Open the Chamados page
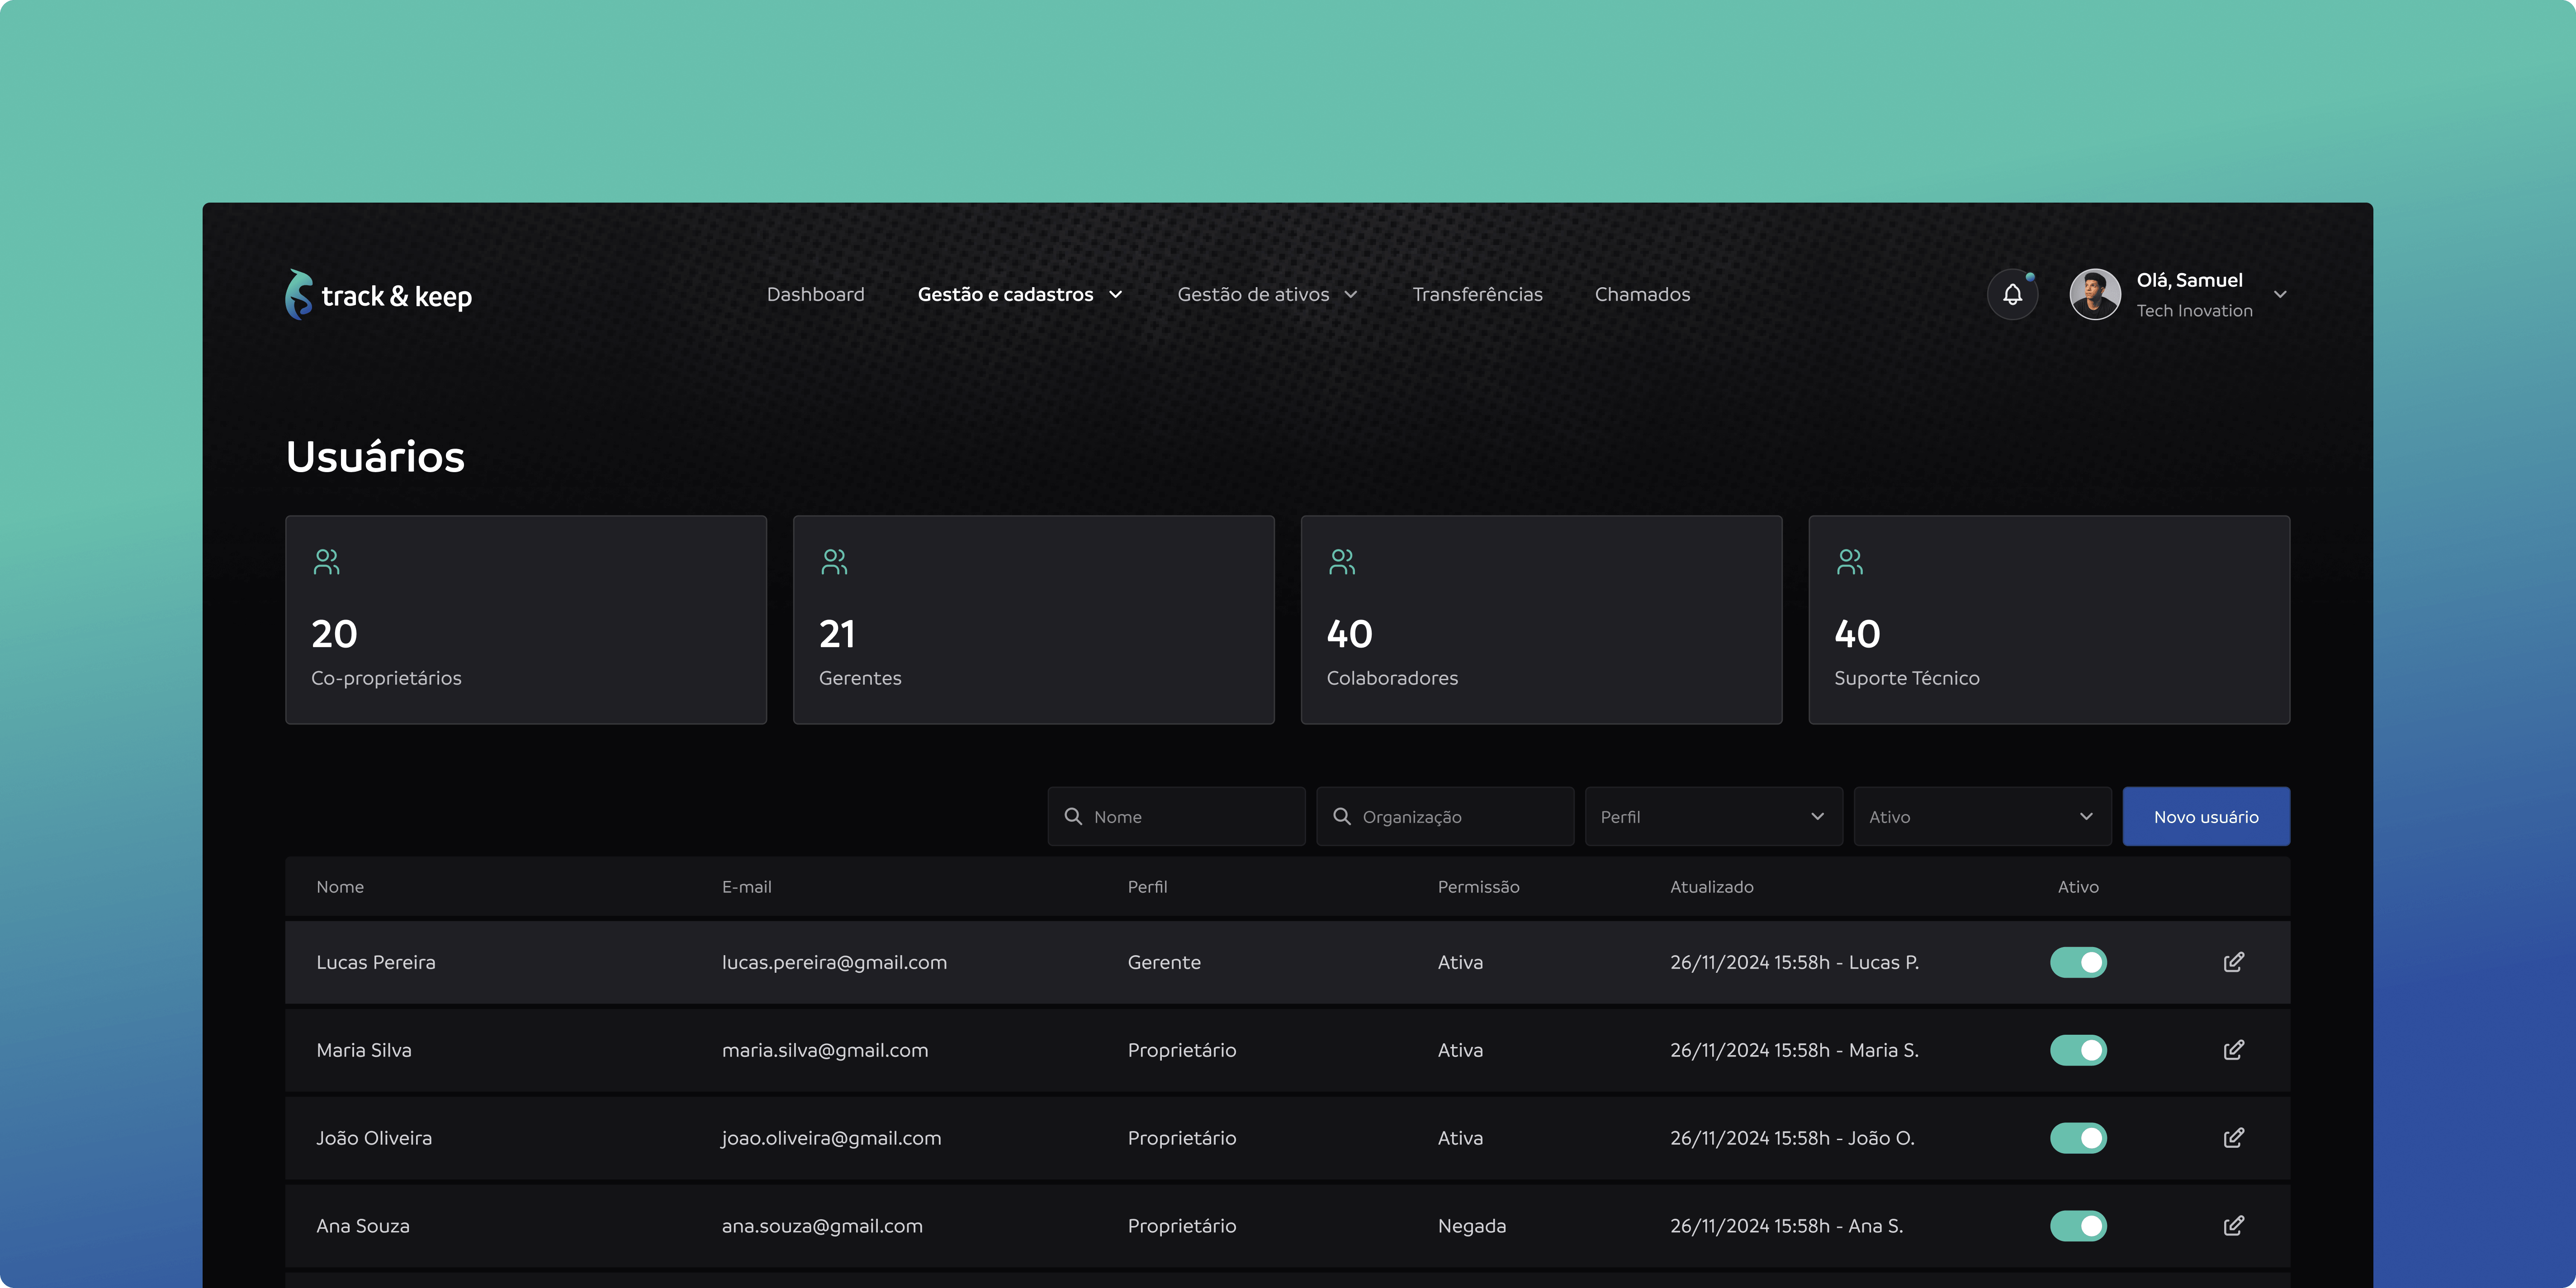This screenshot has width=2576, height=1288. click(1642, 294)
